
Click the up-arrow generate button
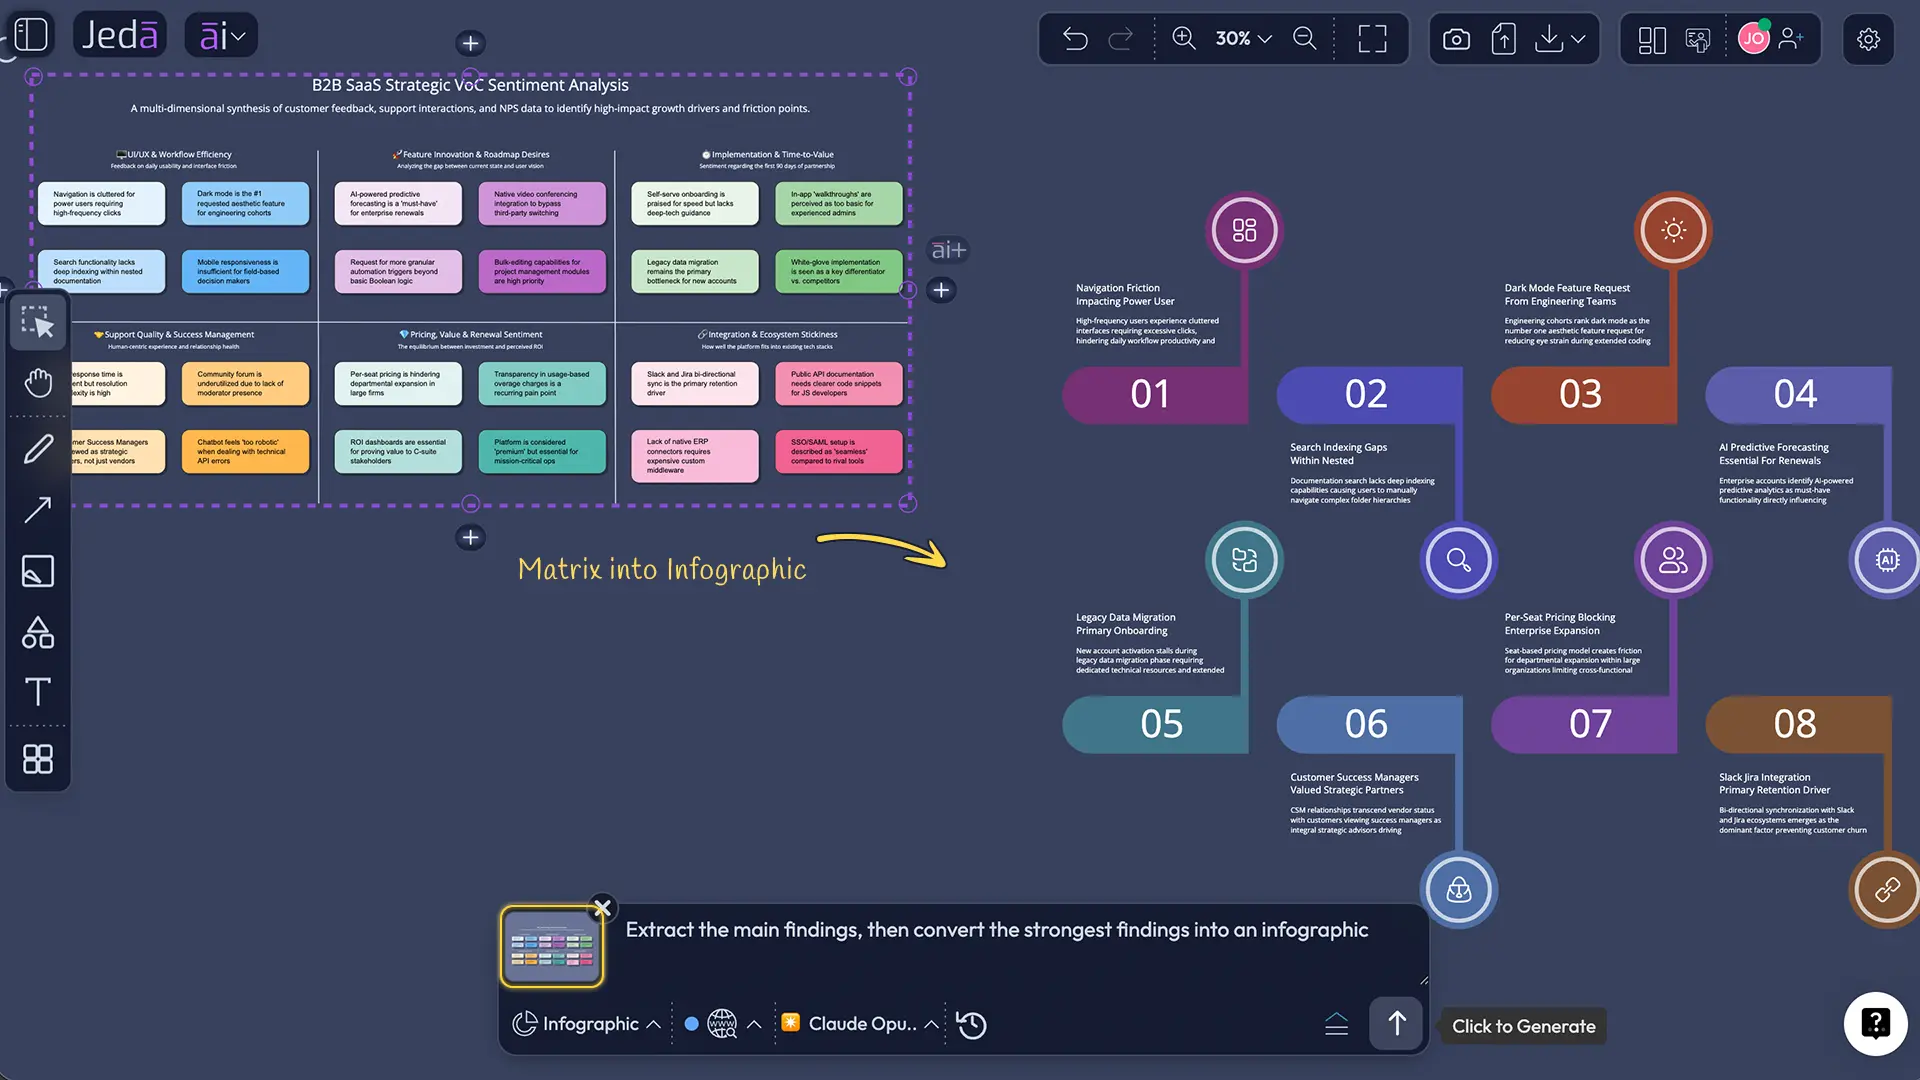[x=1396, y=1023]
